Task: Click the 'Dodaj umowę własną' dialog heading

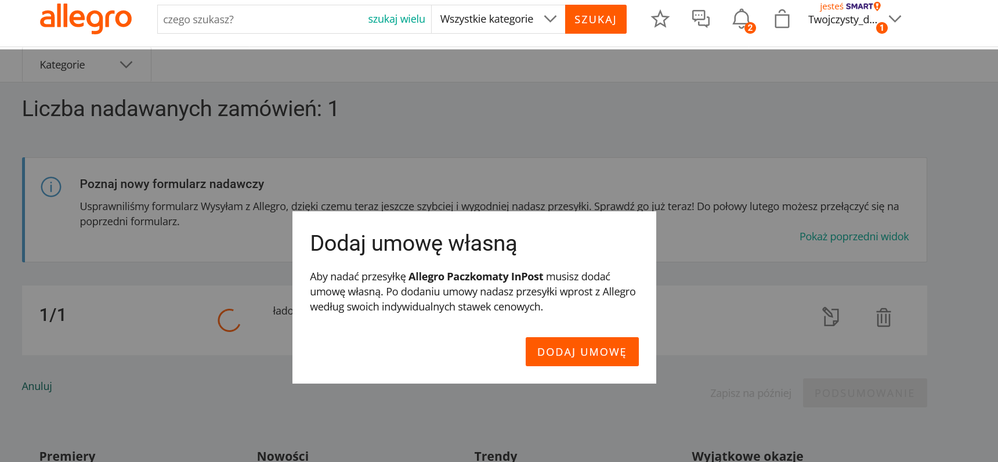Action: (x=413, y=244)
